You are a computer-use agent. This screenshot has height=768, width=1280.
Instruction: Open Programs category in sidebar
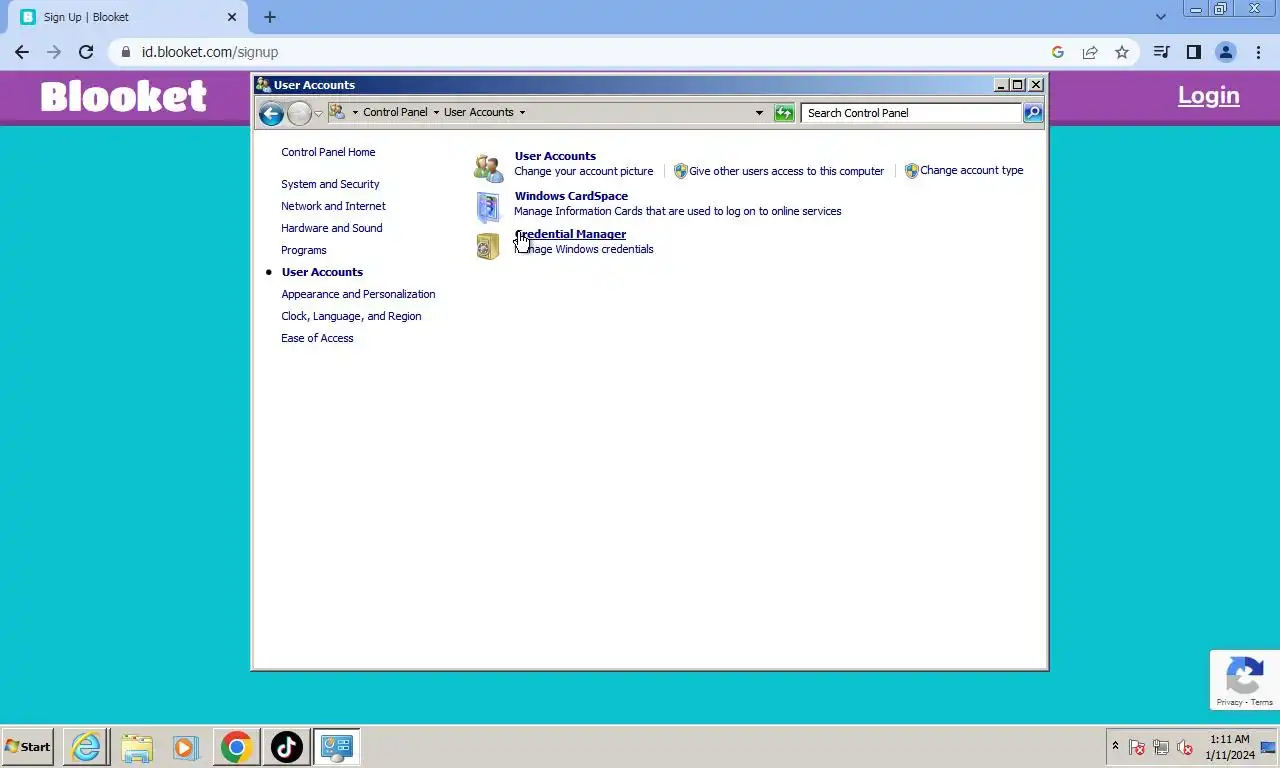[303, 250]
